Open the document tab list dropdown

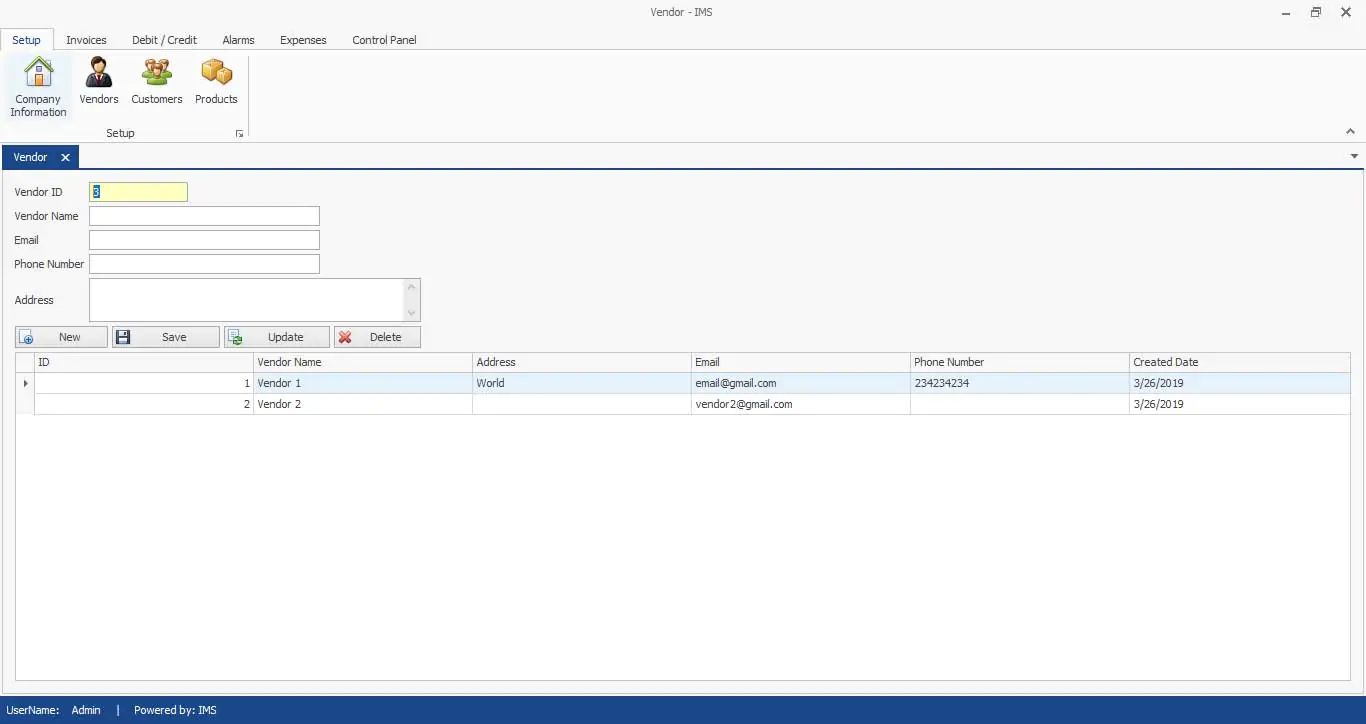pos(1354,157)
